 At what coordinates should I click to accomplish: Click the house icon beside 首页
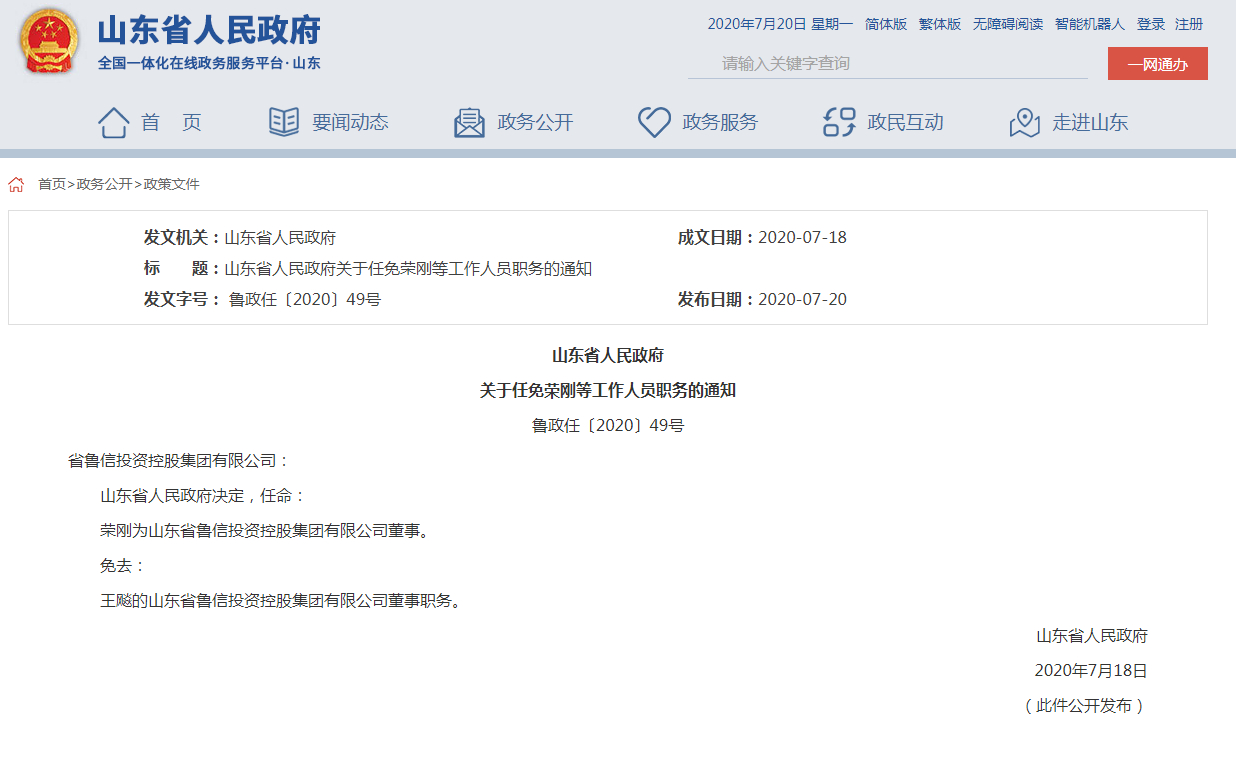(x=113, y=123)
